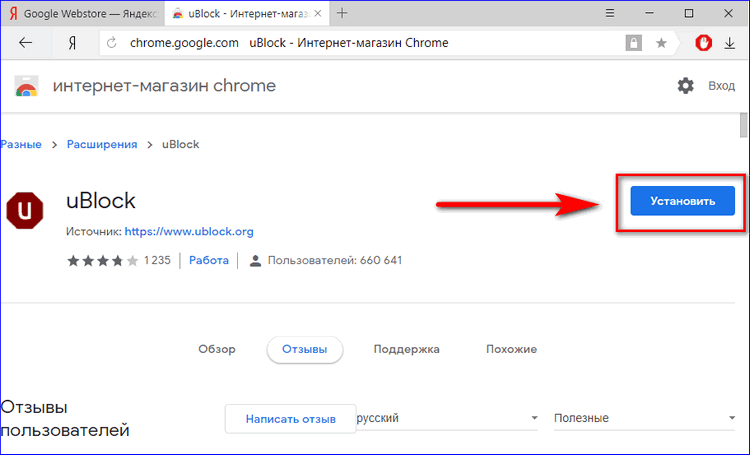
Task: Go to Разные breadcrumb link
Action: [x=21, y=144]
